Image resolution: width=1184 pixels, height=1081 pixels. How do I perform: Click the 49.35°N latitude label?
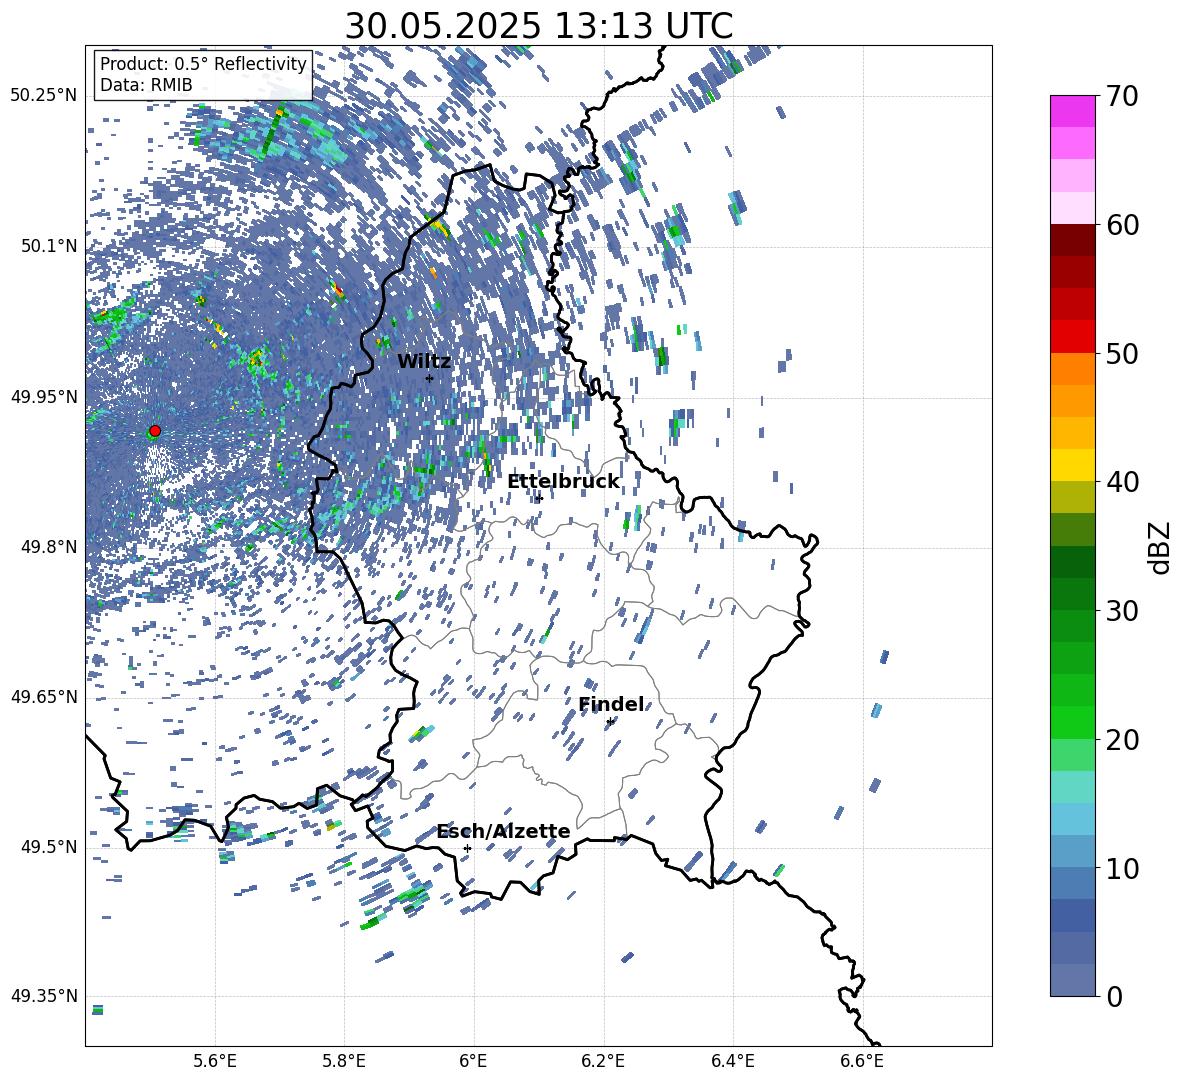coord(44,996)
